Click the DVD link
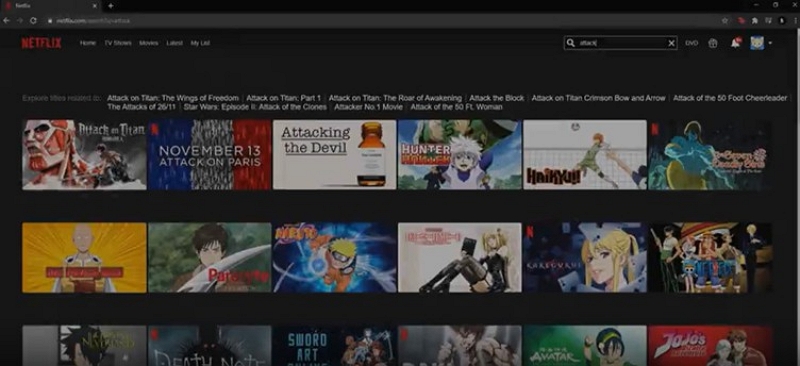The height and width of the screenshot is (366, 800). pos(691,43)
